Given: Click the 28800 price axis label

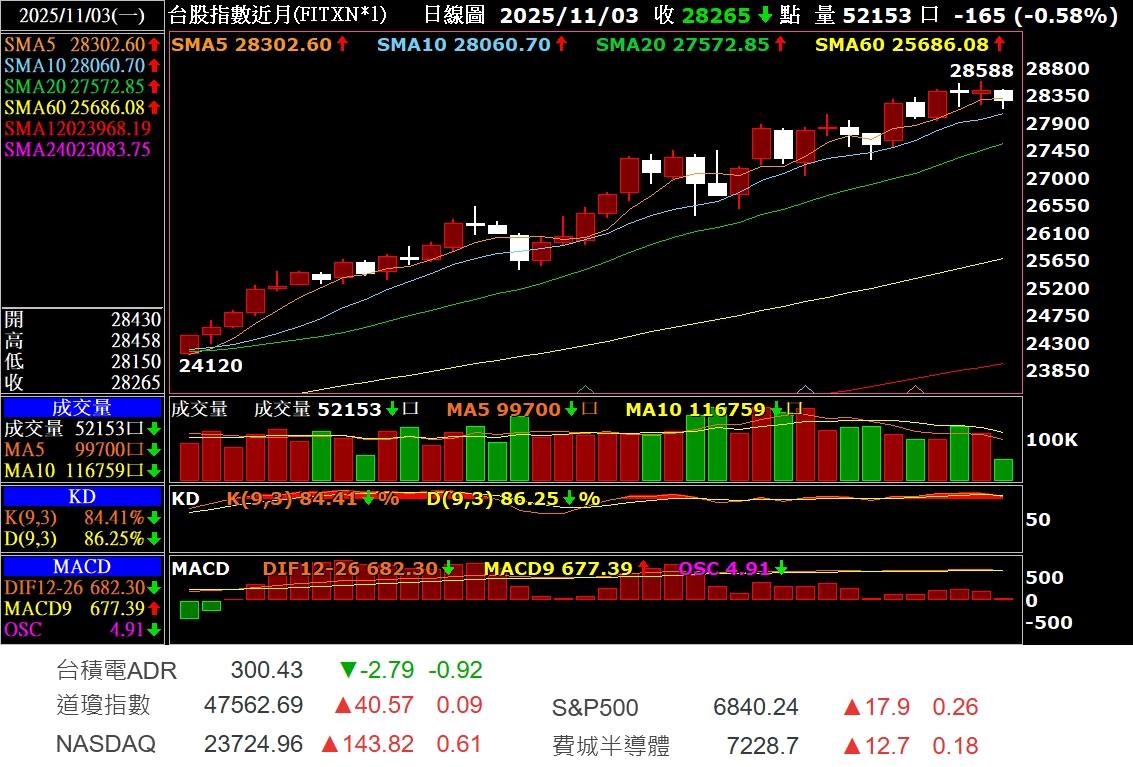Looking at the screenshot, I should [x=1057, y=69].
